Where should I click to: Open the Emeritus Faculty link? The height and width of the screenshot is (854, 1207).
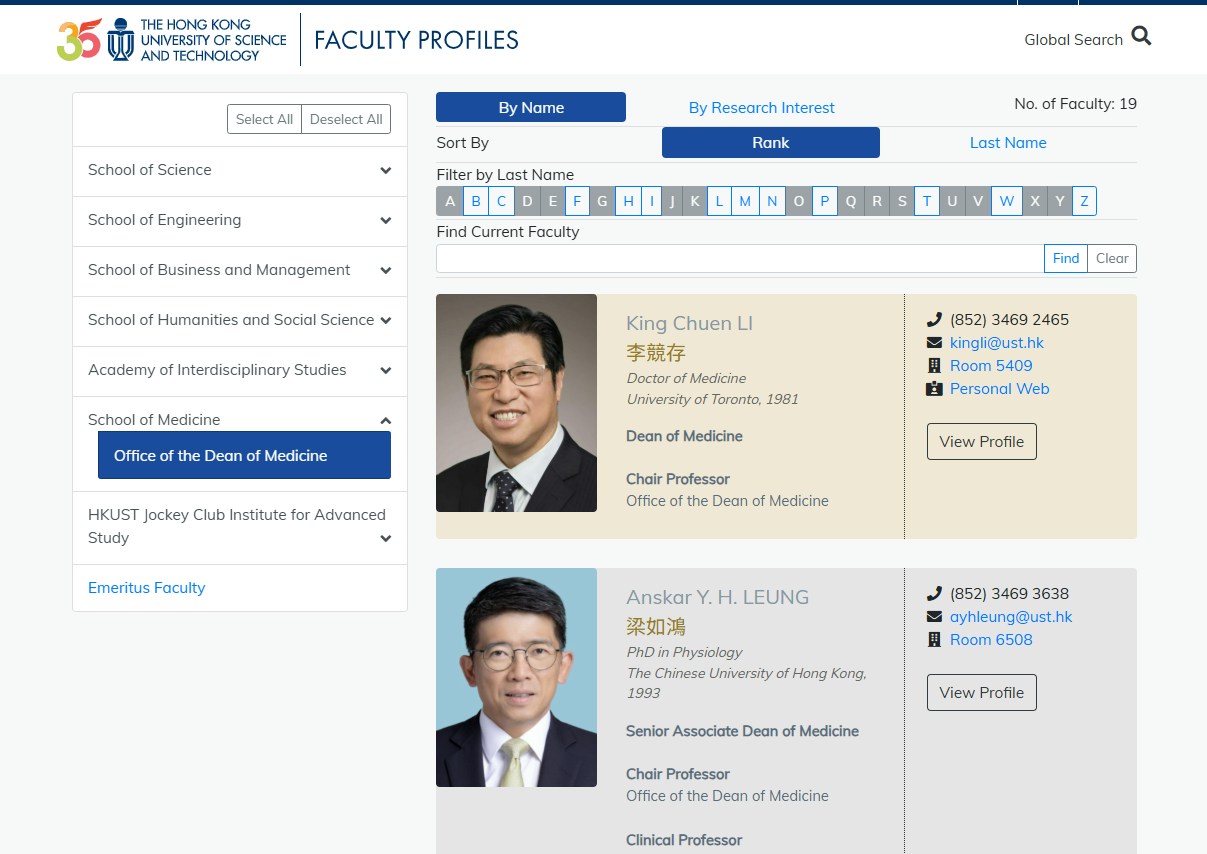point(146,588)
